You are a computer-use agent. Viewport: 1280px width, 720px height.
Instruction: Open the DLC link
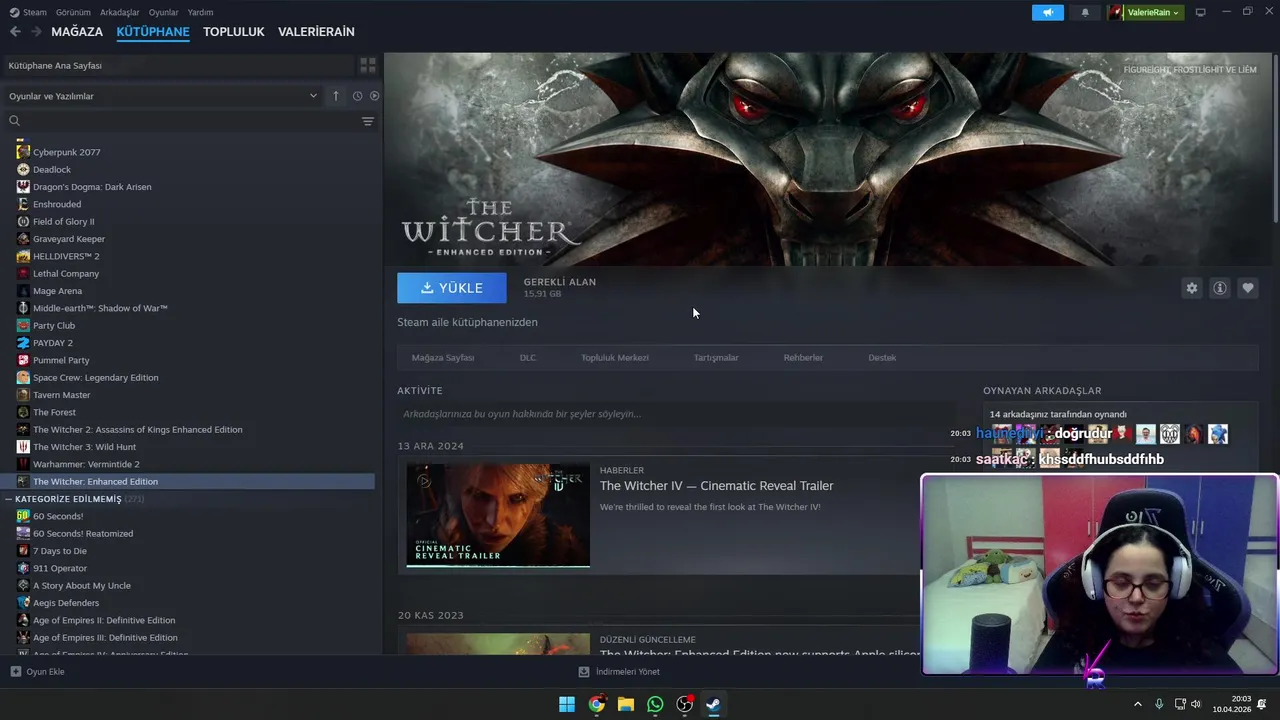(528, 358)
